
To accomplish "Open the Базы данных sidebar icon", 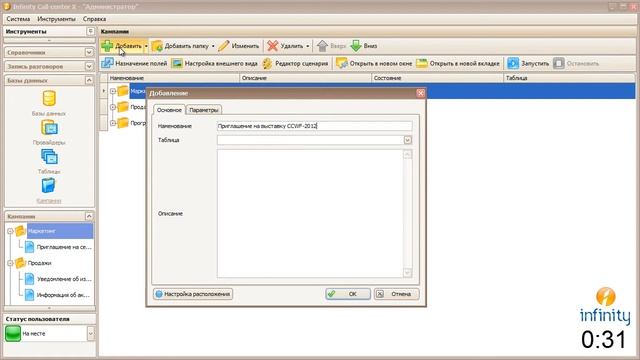I will coord(49,99).
